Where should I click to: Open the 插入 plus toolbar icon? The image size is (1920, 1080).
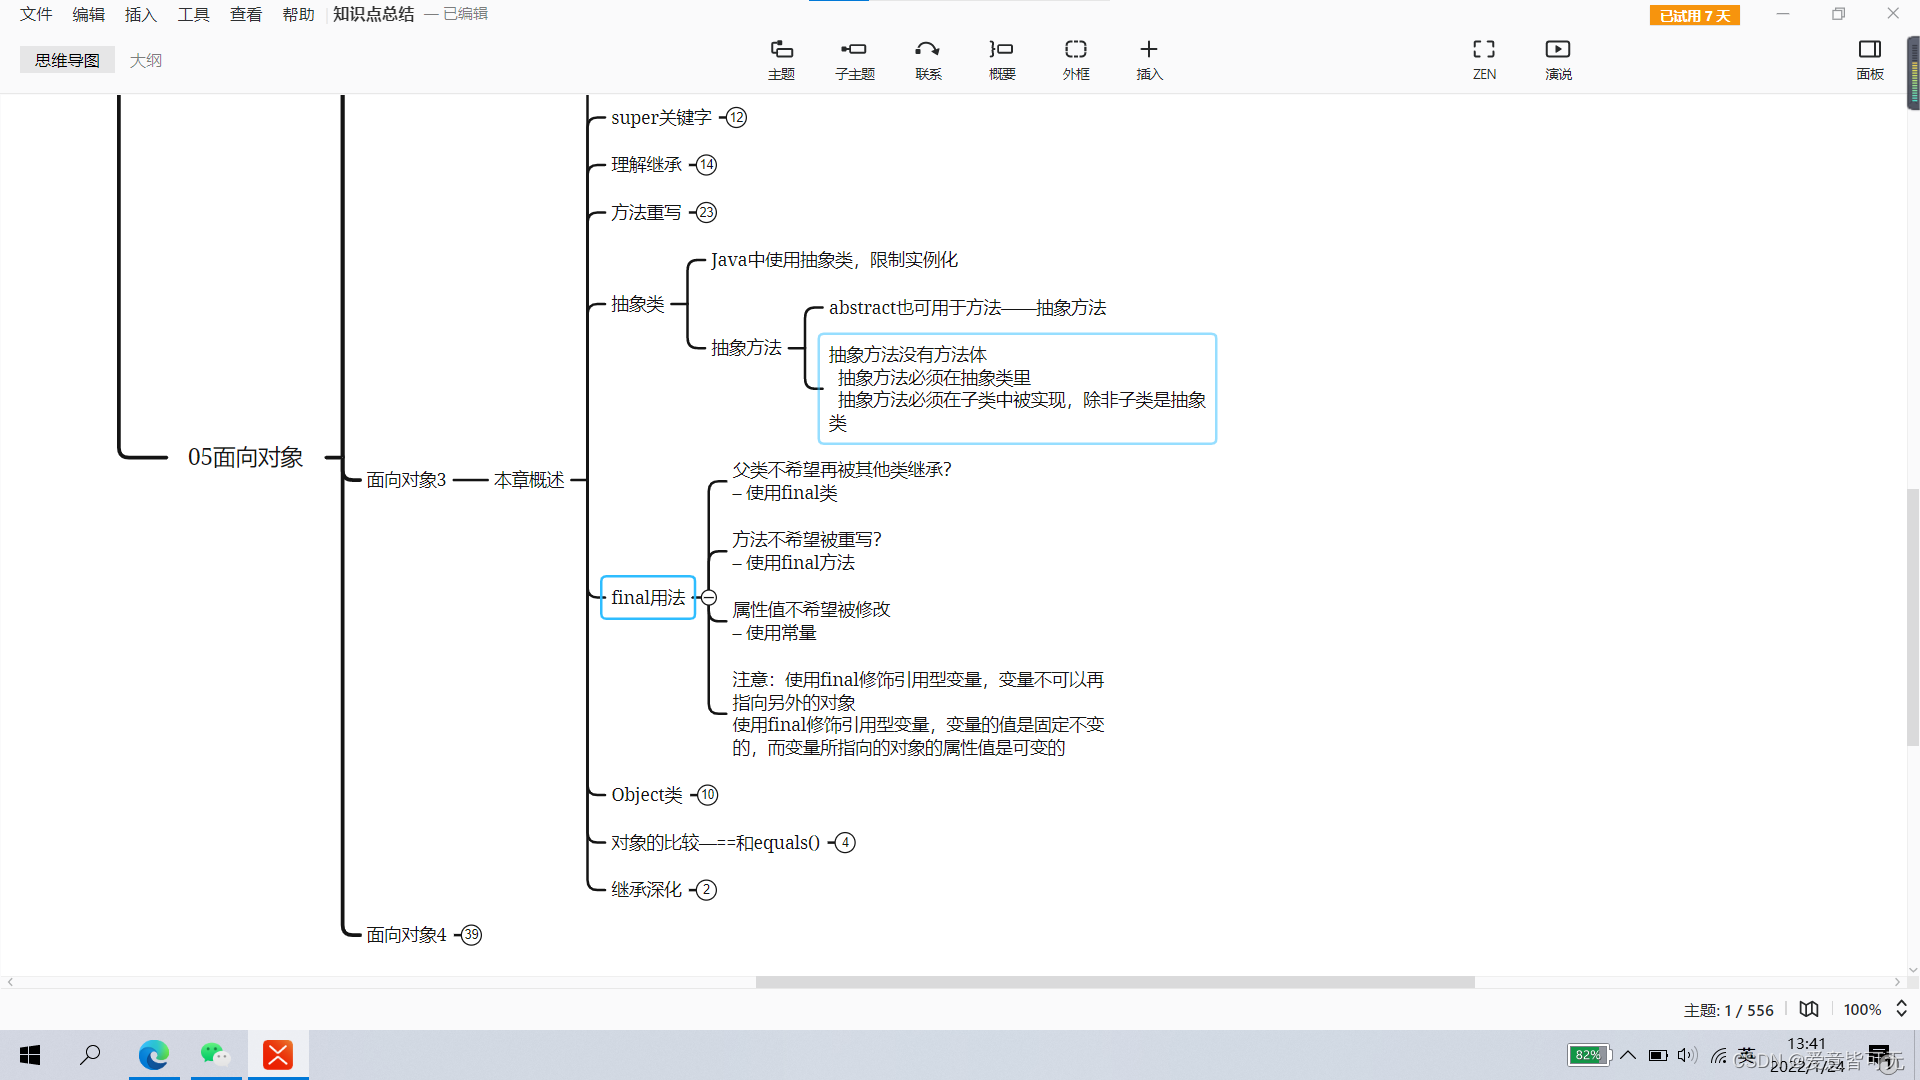tap(1149, 59)
